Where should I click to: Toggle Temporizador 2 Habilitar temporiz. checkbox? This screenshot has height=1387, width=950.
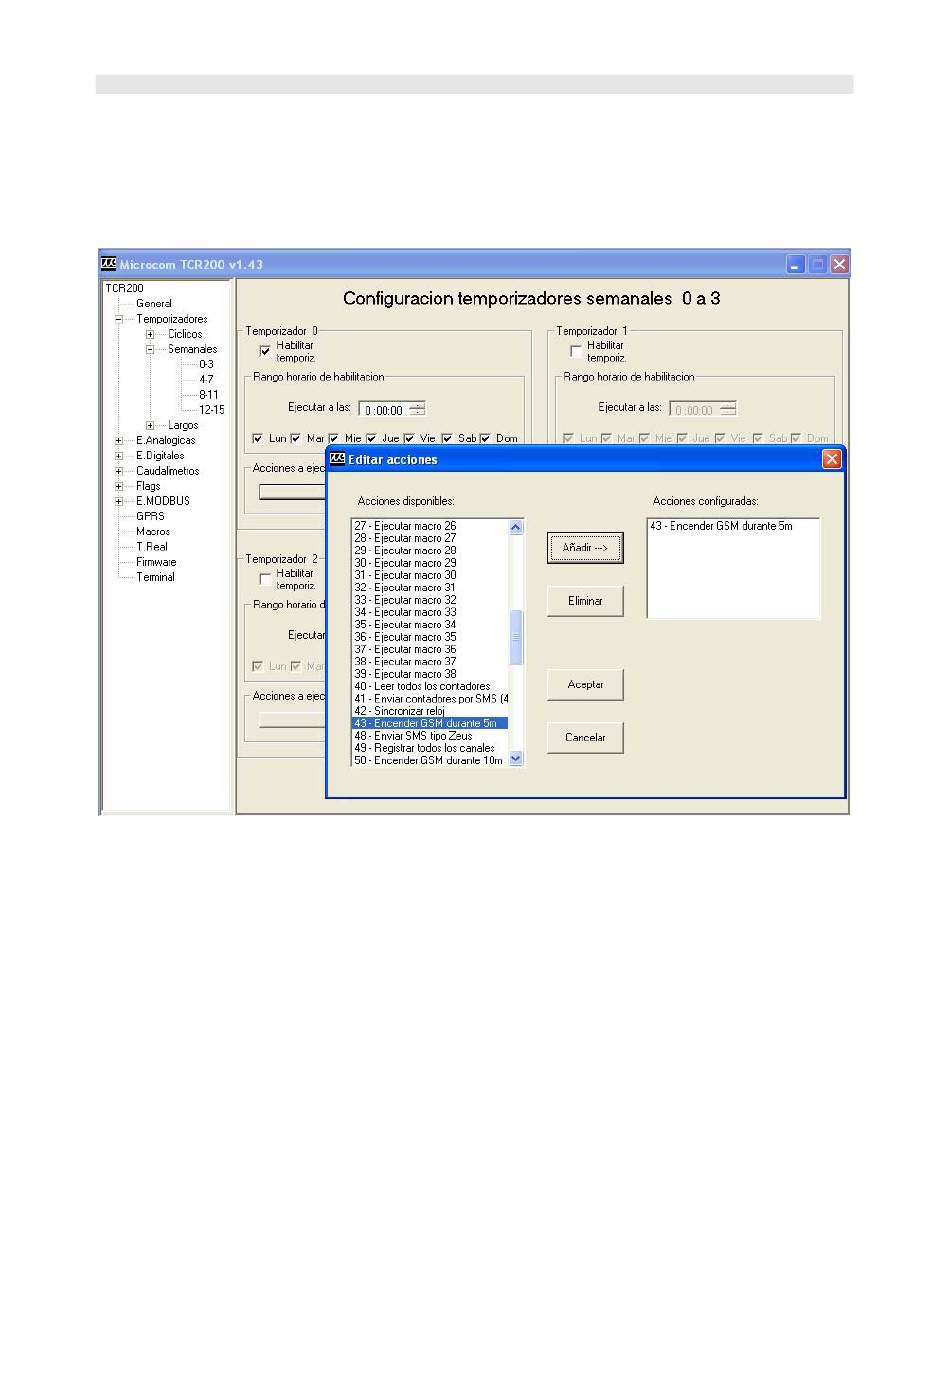pyautogui.click(x=265, y=579)
